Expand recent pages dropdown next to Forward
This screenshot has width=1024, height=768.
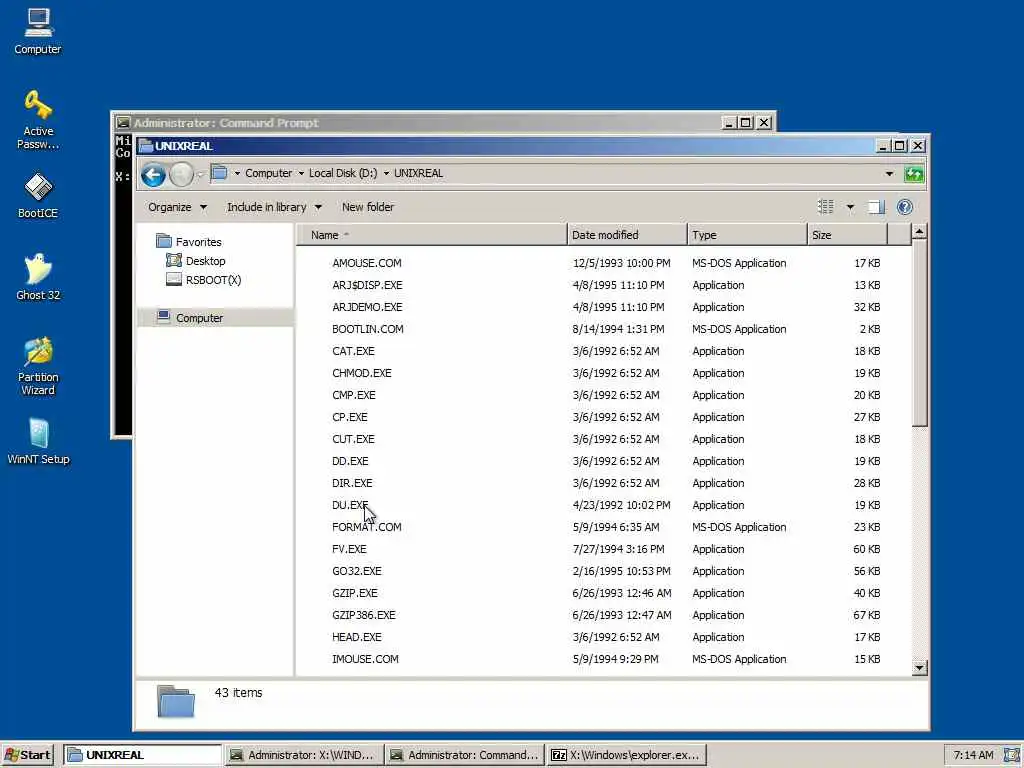(x=200, y=174)
